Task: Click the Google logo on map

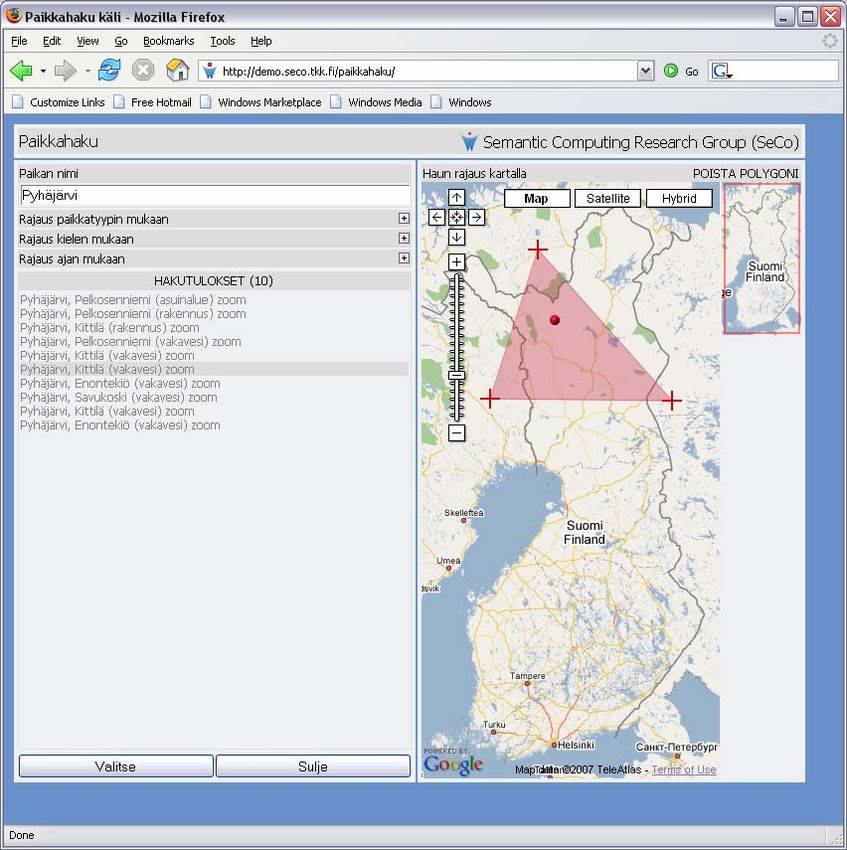Action: 453,763
